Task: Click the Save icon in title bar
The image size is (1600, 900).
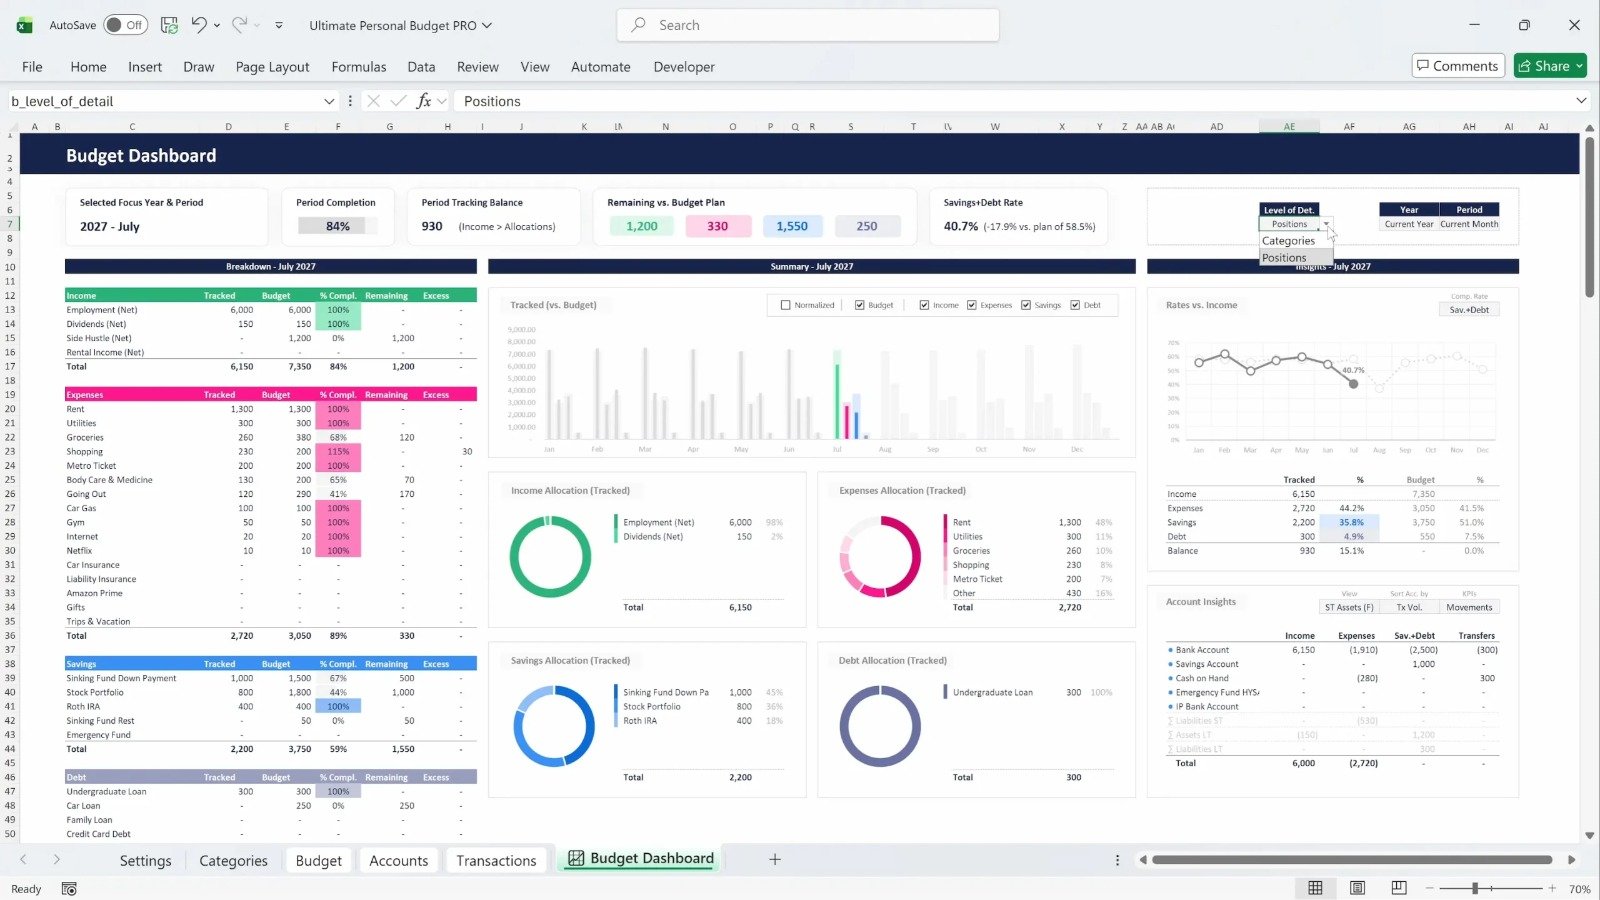Action: tap(169, 25)
